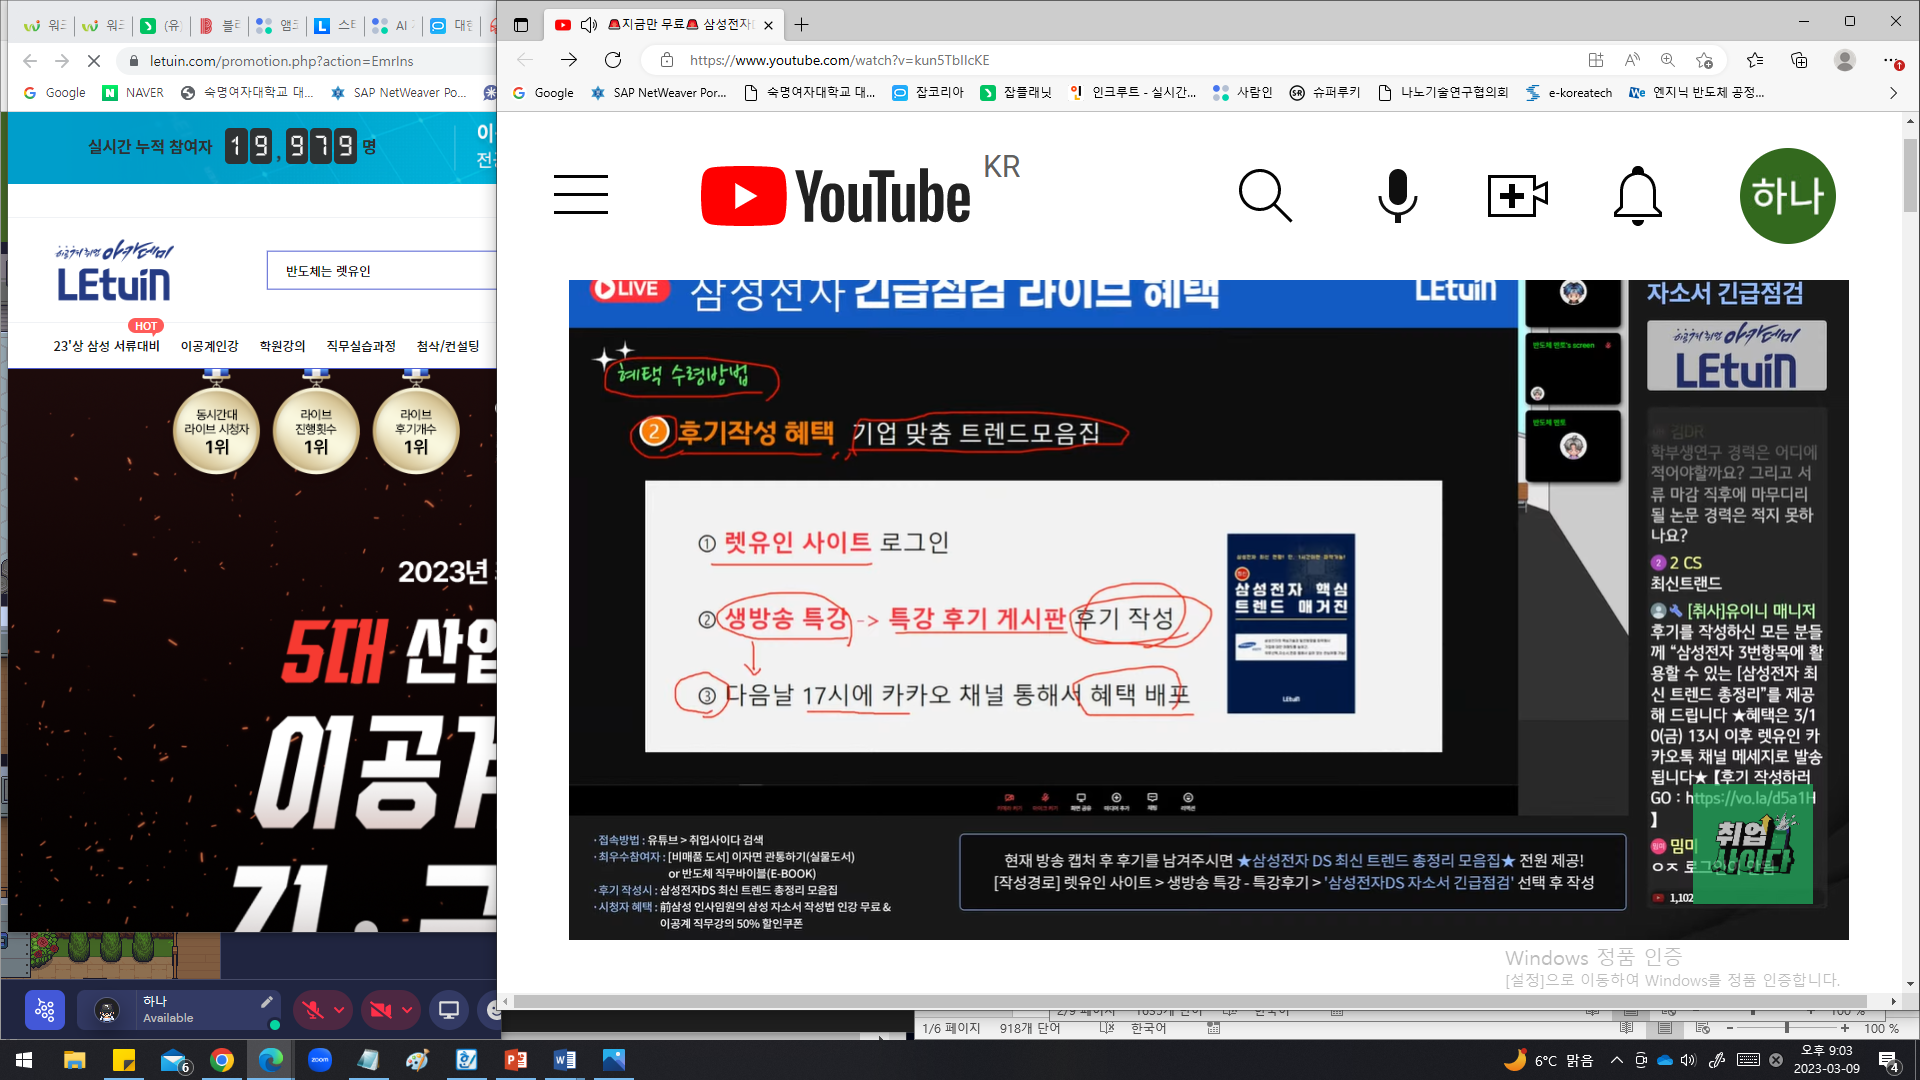Select the YouTube tab in Edge

click(x=665, y=25)
